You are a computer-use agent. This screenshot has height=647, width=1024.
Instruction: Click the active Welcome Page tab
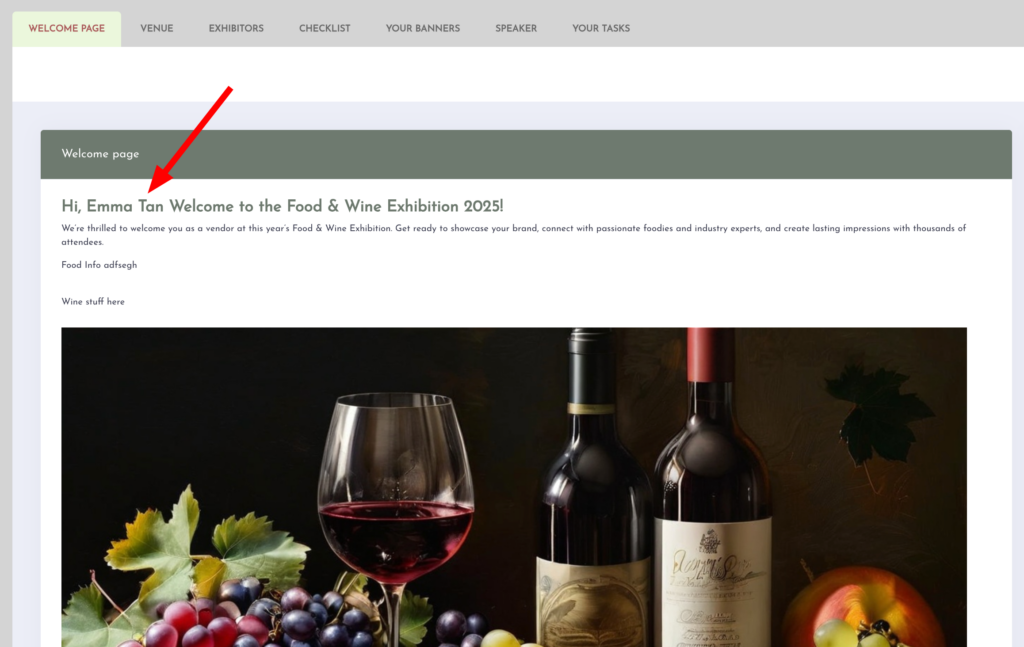67,29
